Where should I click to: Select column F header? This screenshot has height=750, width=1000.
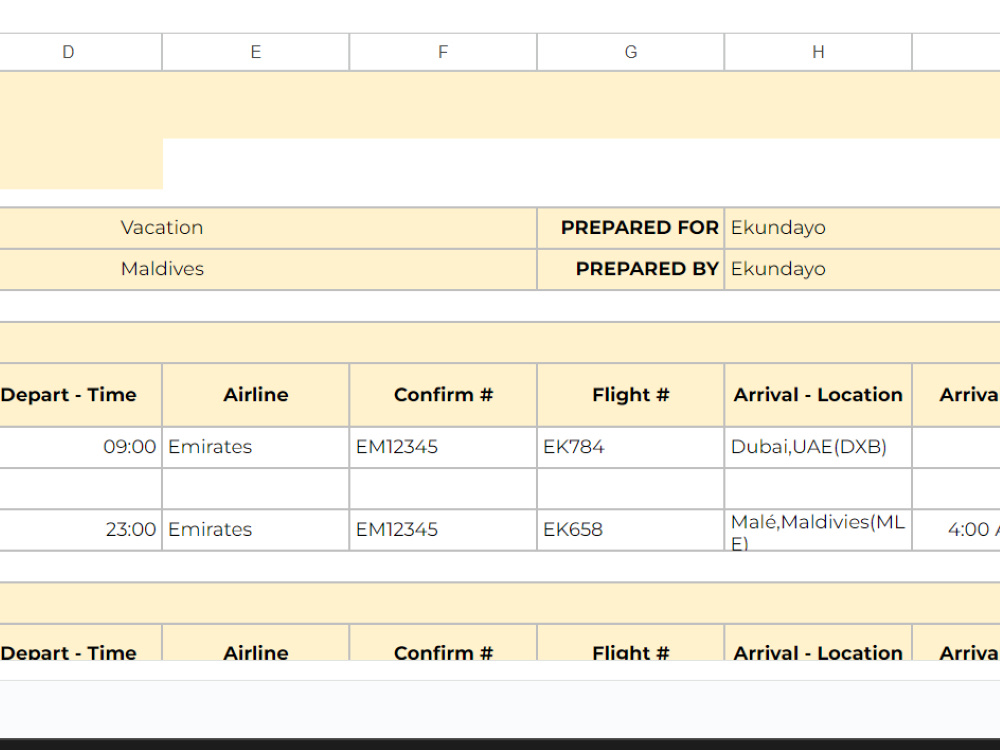point(443,52)
